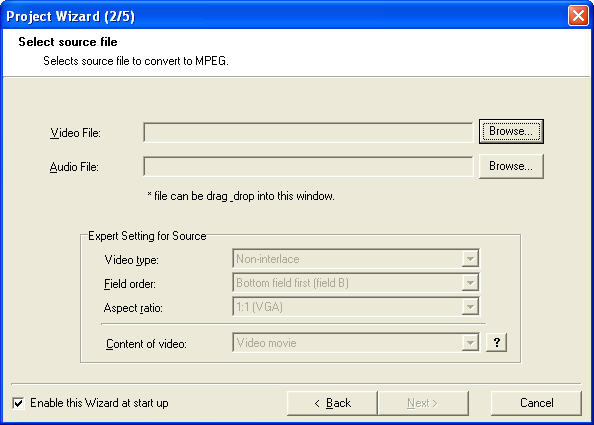Focus the Audio File path field
This screenshot has width=594, height=425.
(308, 167)
